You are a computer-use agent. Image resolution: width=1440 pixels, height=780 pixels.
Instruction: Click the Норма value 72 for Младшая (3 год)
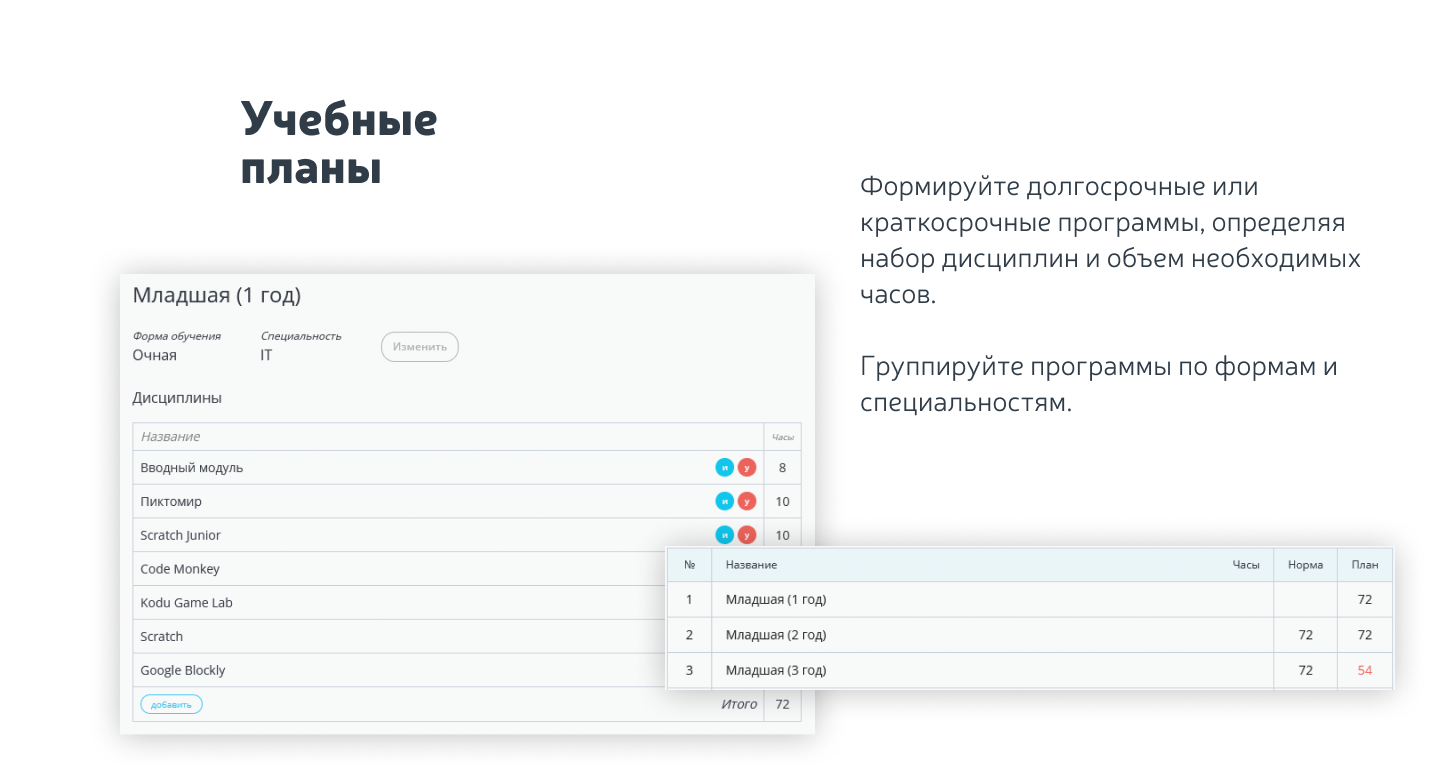point(1306,670)
